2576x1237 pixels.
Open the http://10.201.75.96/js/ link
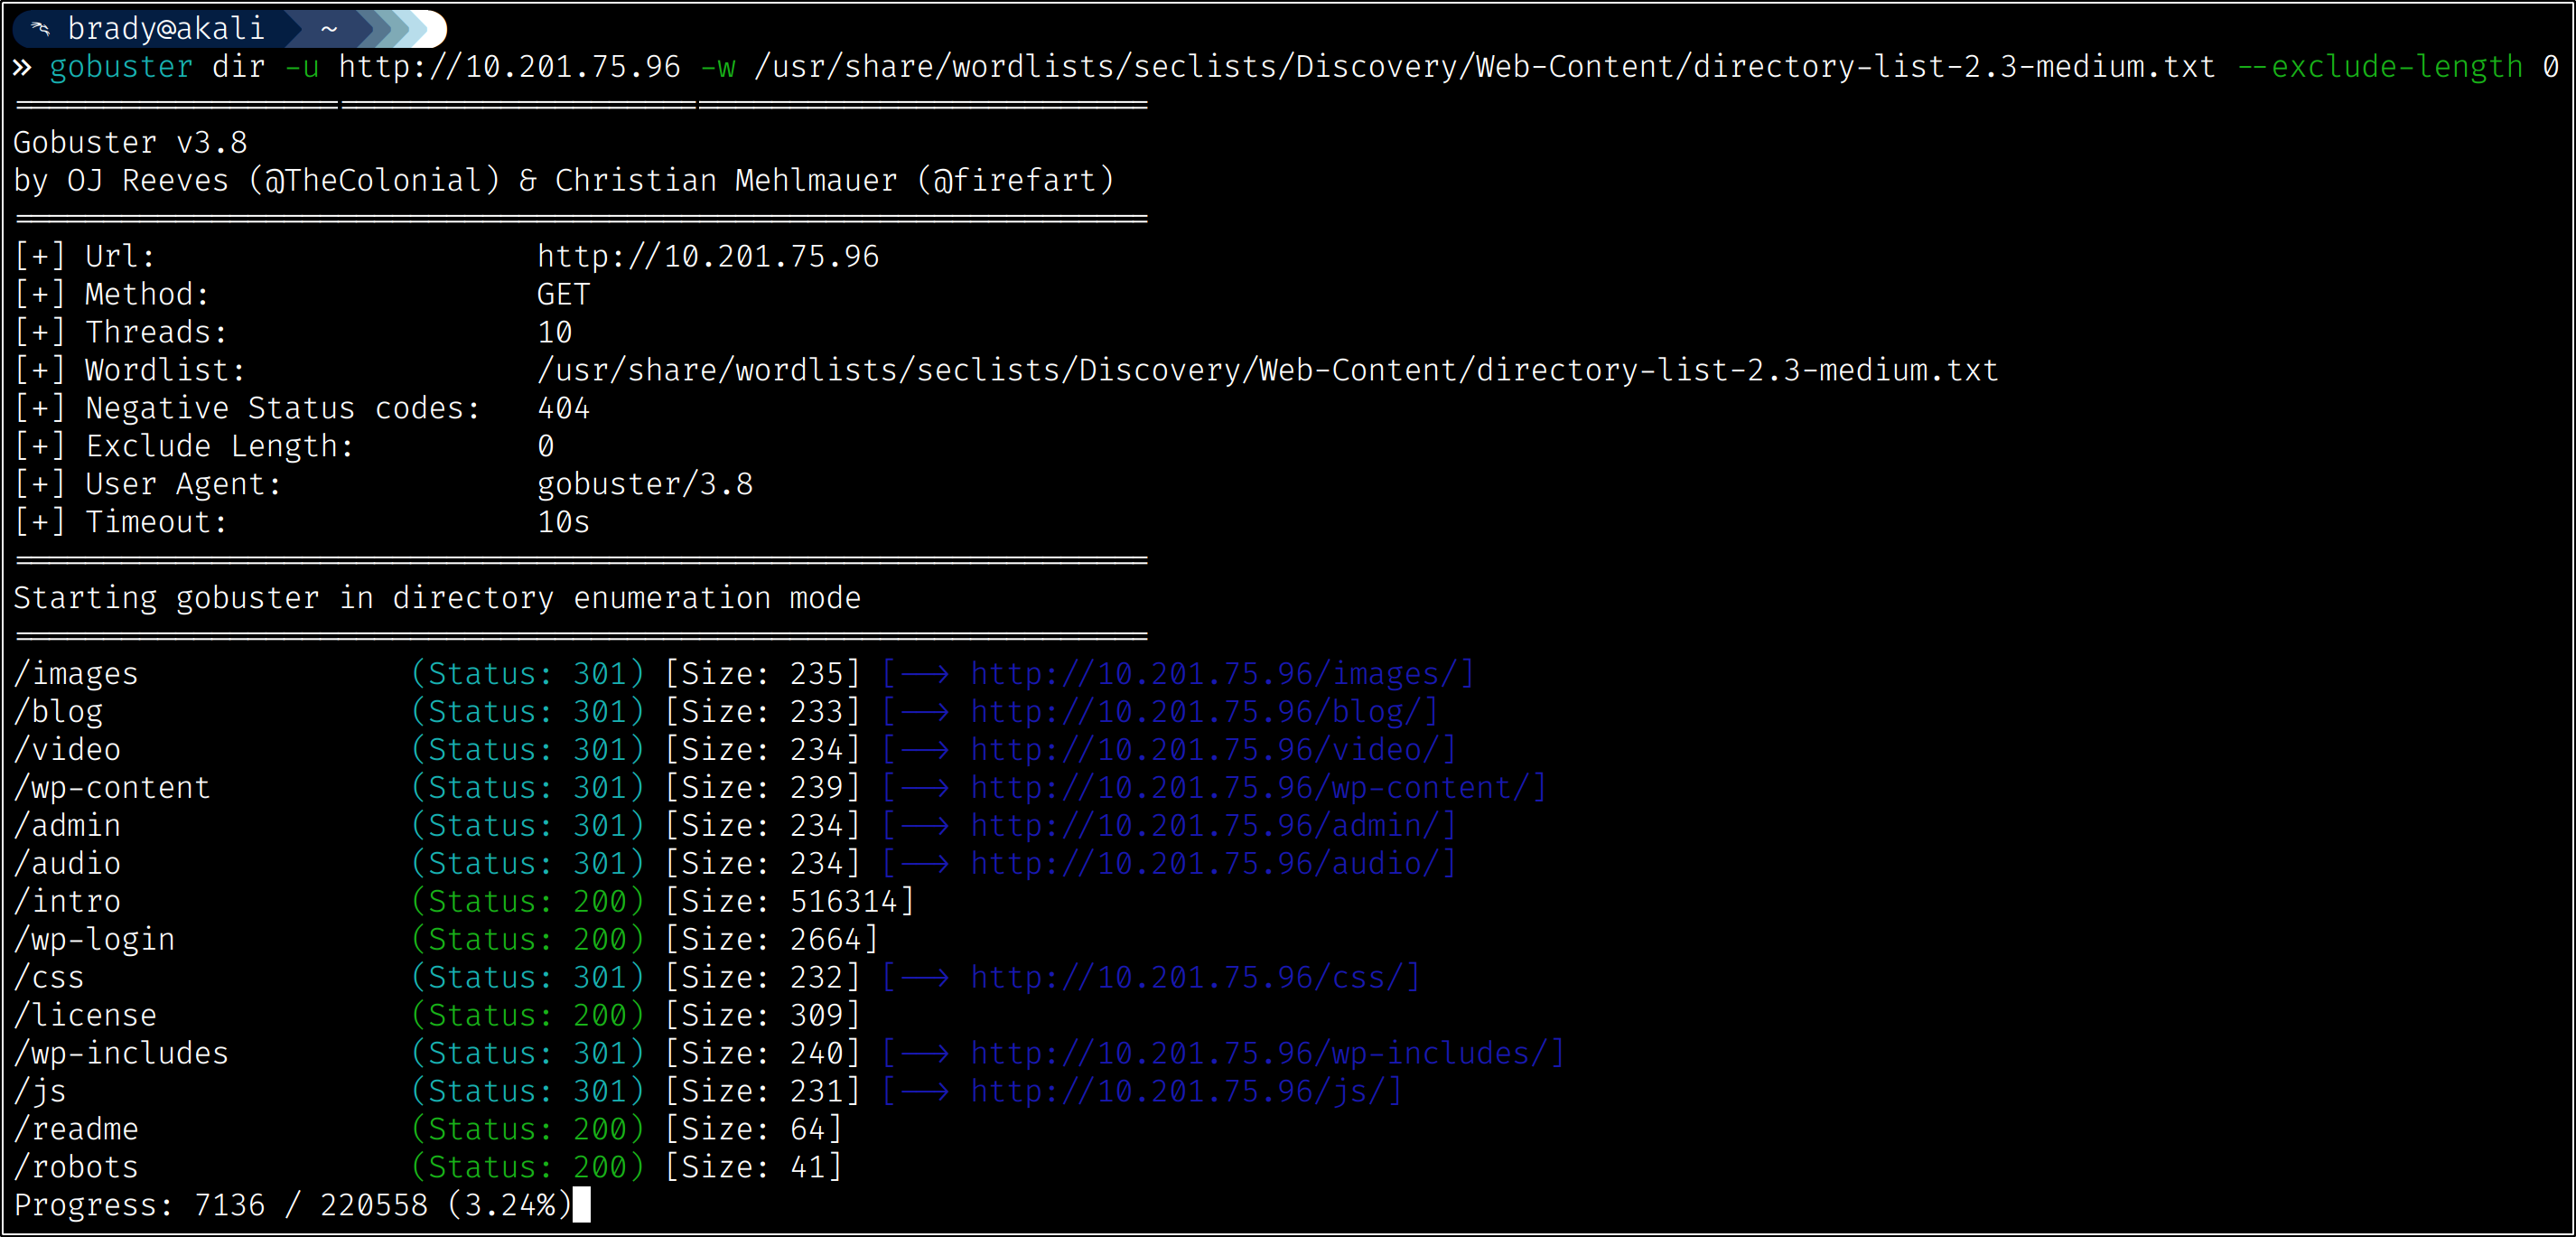pyautogui.click(x=1178, y=1091)
